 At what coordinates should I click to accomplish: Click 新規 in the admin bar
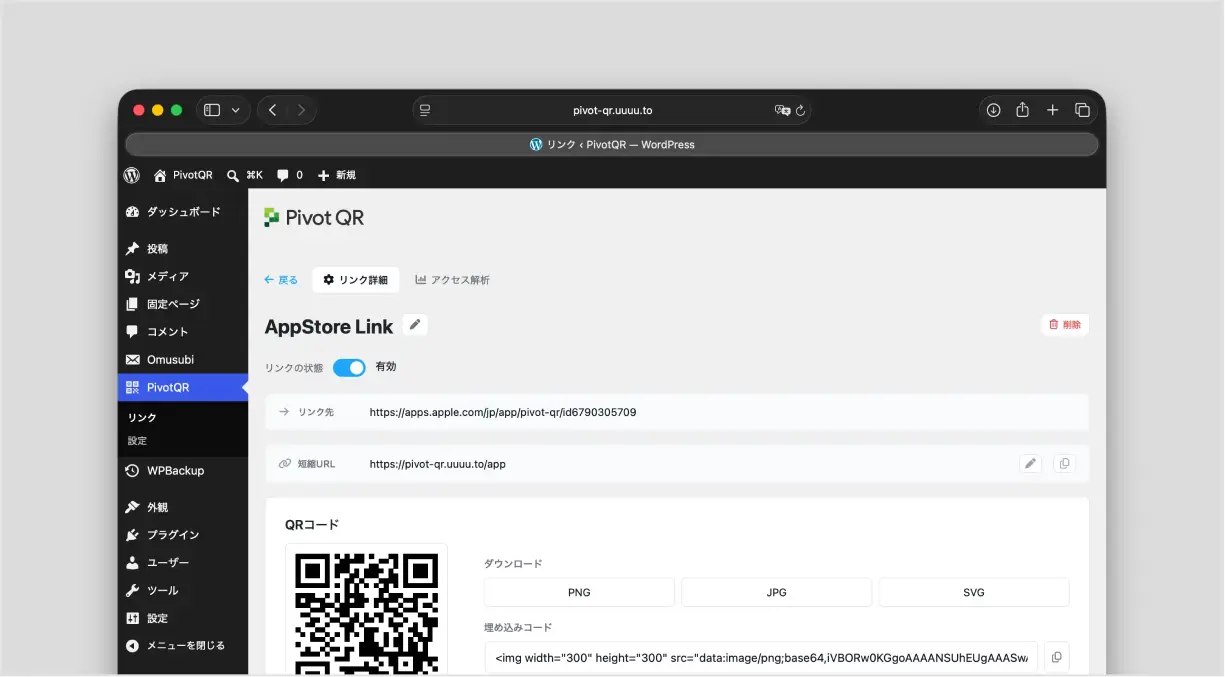pyautogui.click(x=337, y=175)
